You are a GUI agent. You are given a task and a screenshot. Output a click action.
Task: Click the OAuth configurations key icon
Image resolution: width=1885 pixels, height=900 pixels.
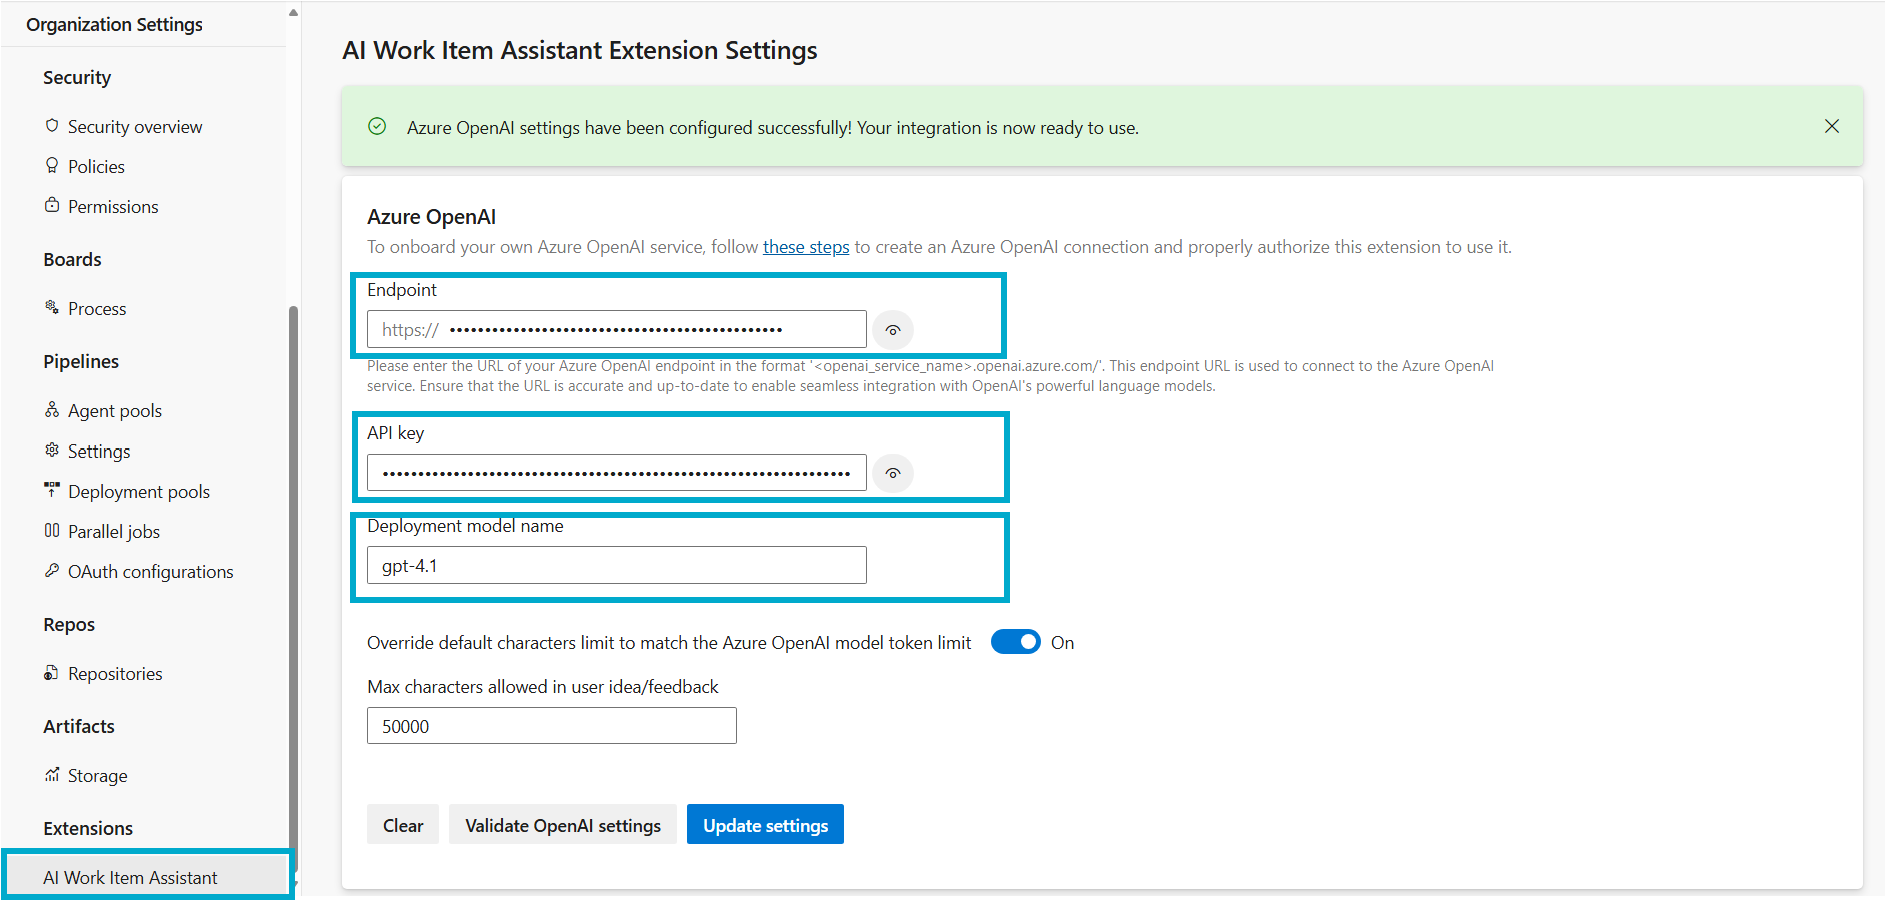point(52,571)
